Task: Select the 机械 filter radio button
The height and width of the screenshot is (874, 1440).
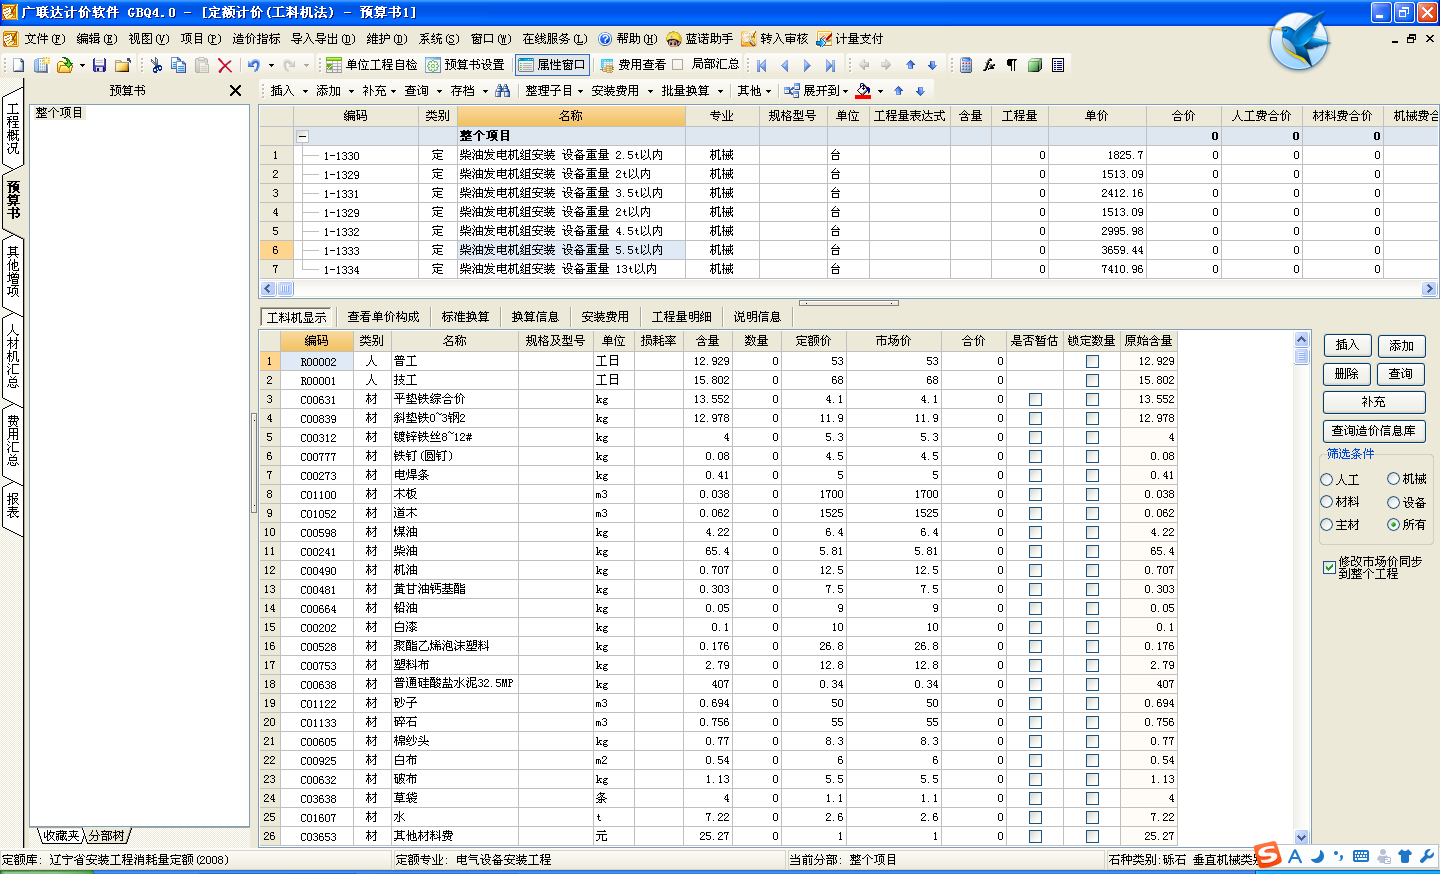Action: (1393, 479)
